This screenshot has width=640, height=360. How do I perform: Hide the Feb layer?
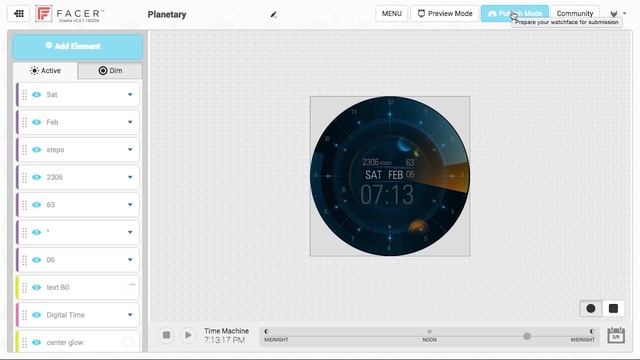37,122
